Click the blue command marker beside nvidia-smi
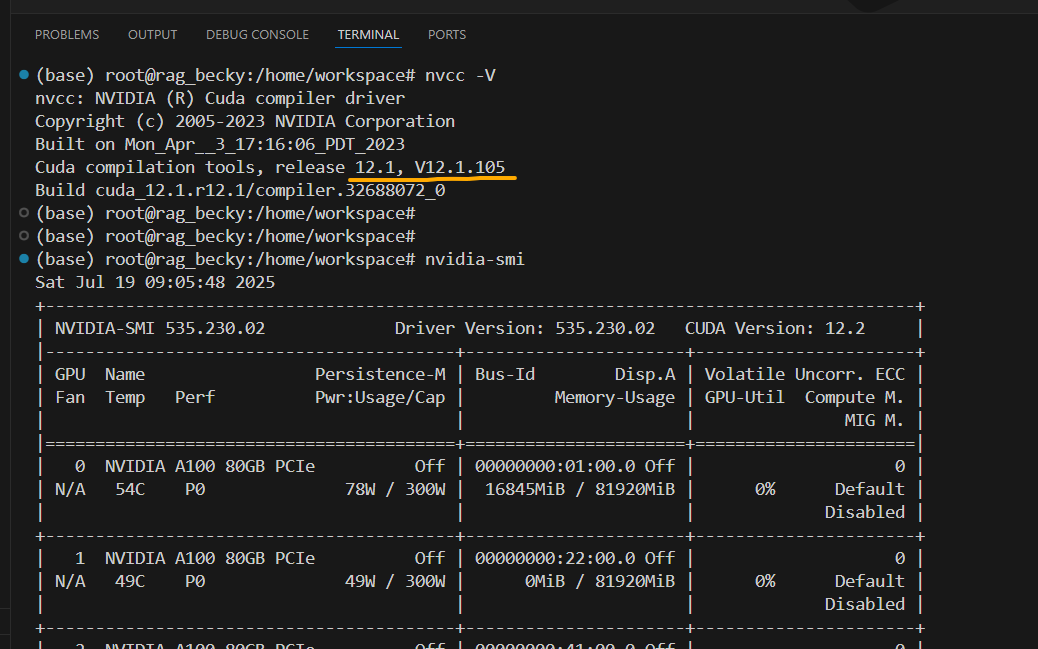Image resolution: width=1038 pixels, height=649 pixels. tap(24, 259)
